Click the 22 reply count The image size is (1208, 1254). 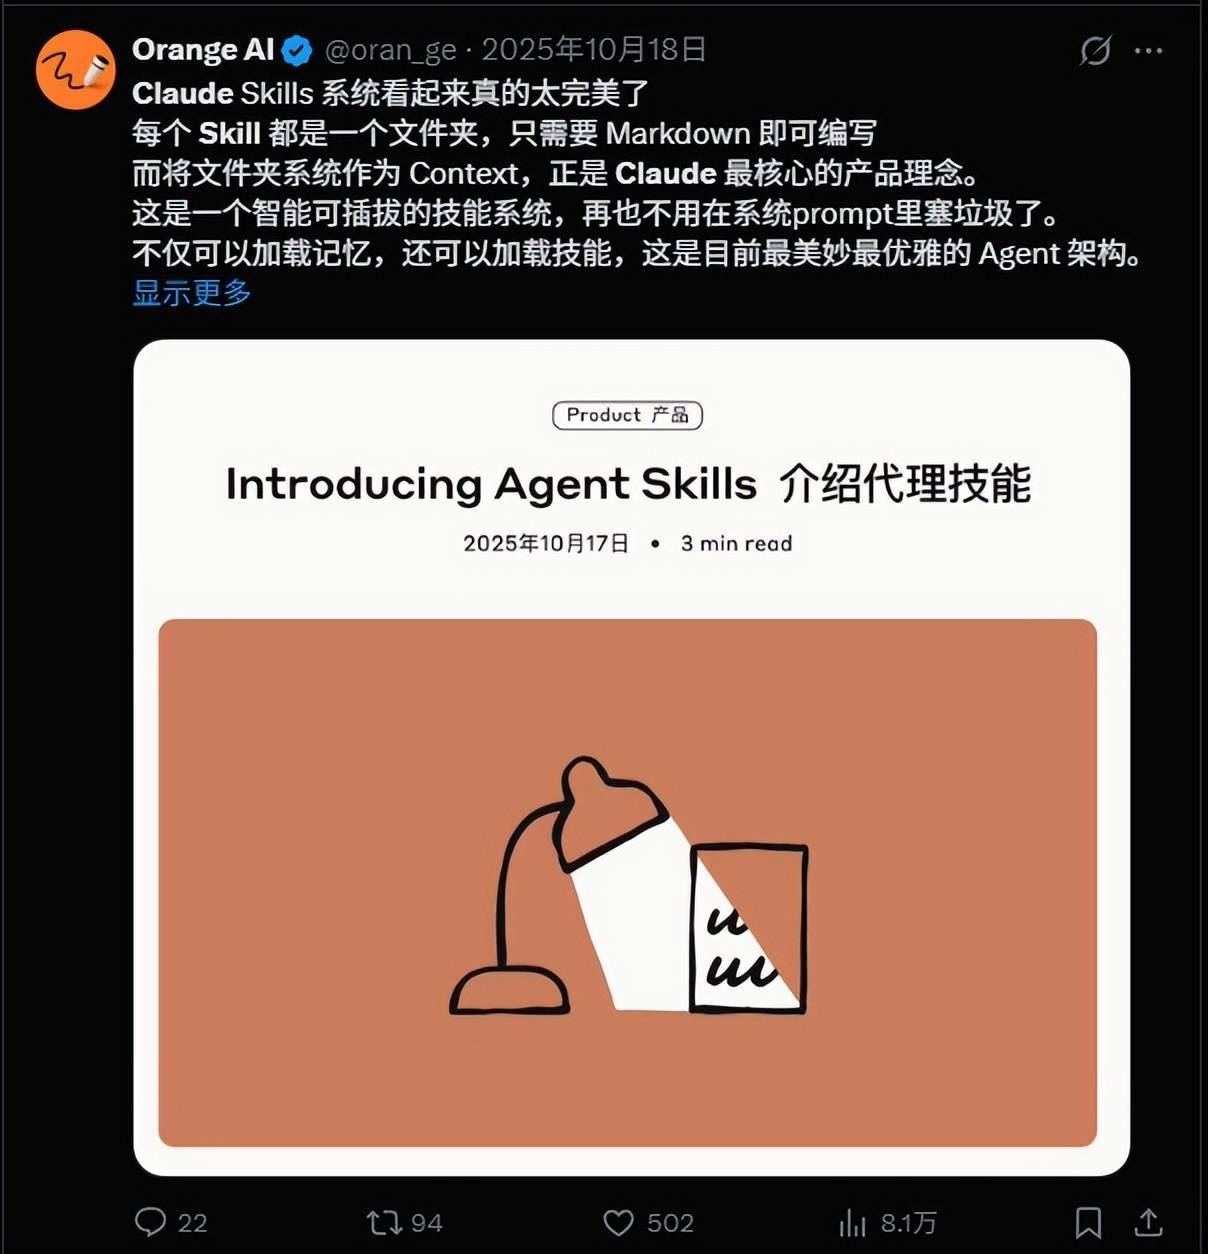(192, 1223)
